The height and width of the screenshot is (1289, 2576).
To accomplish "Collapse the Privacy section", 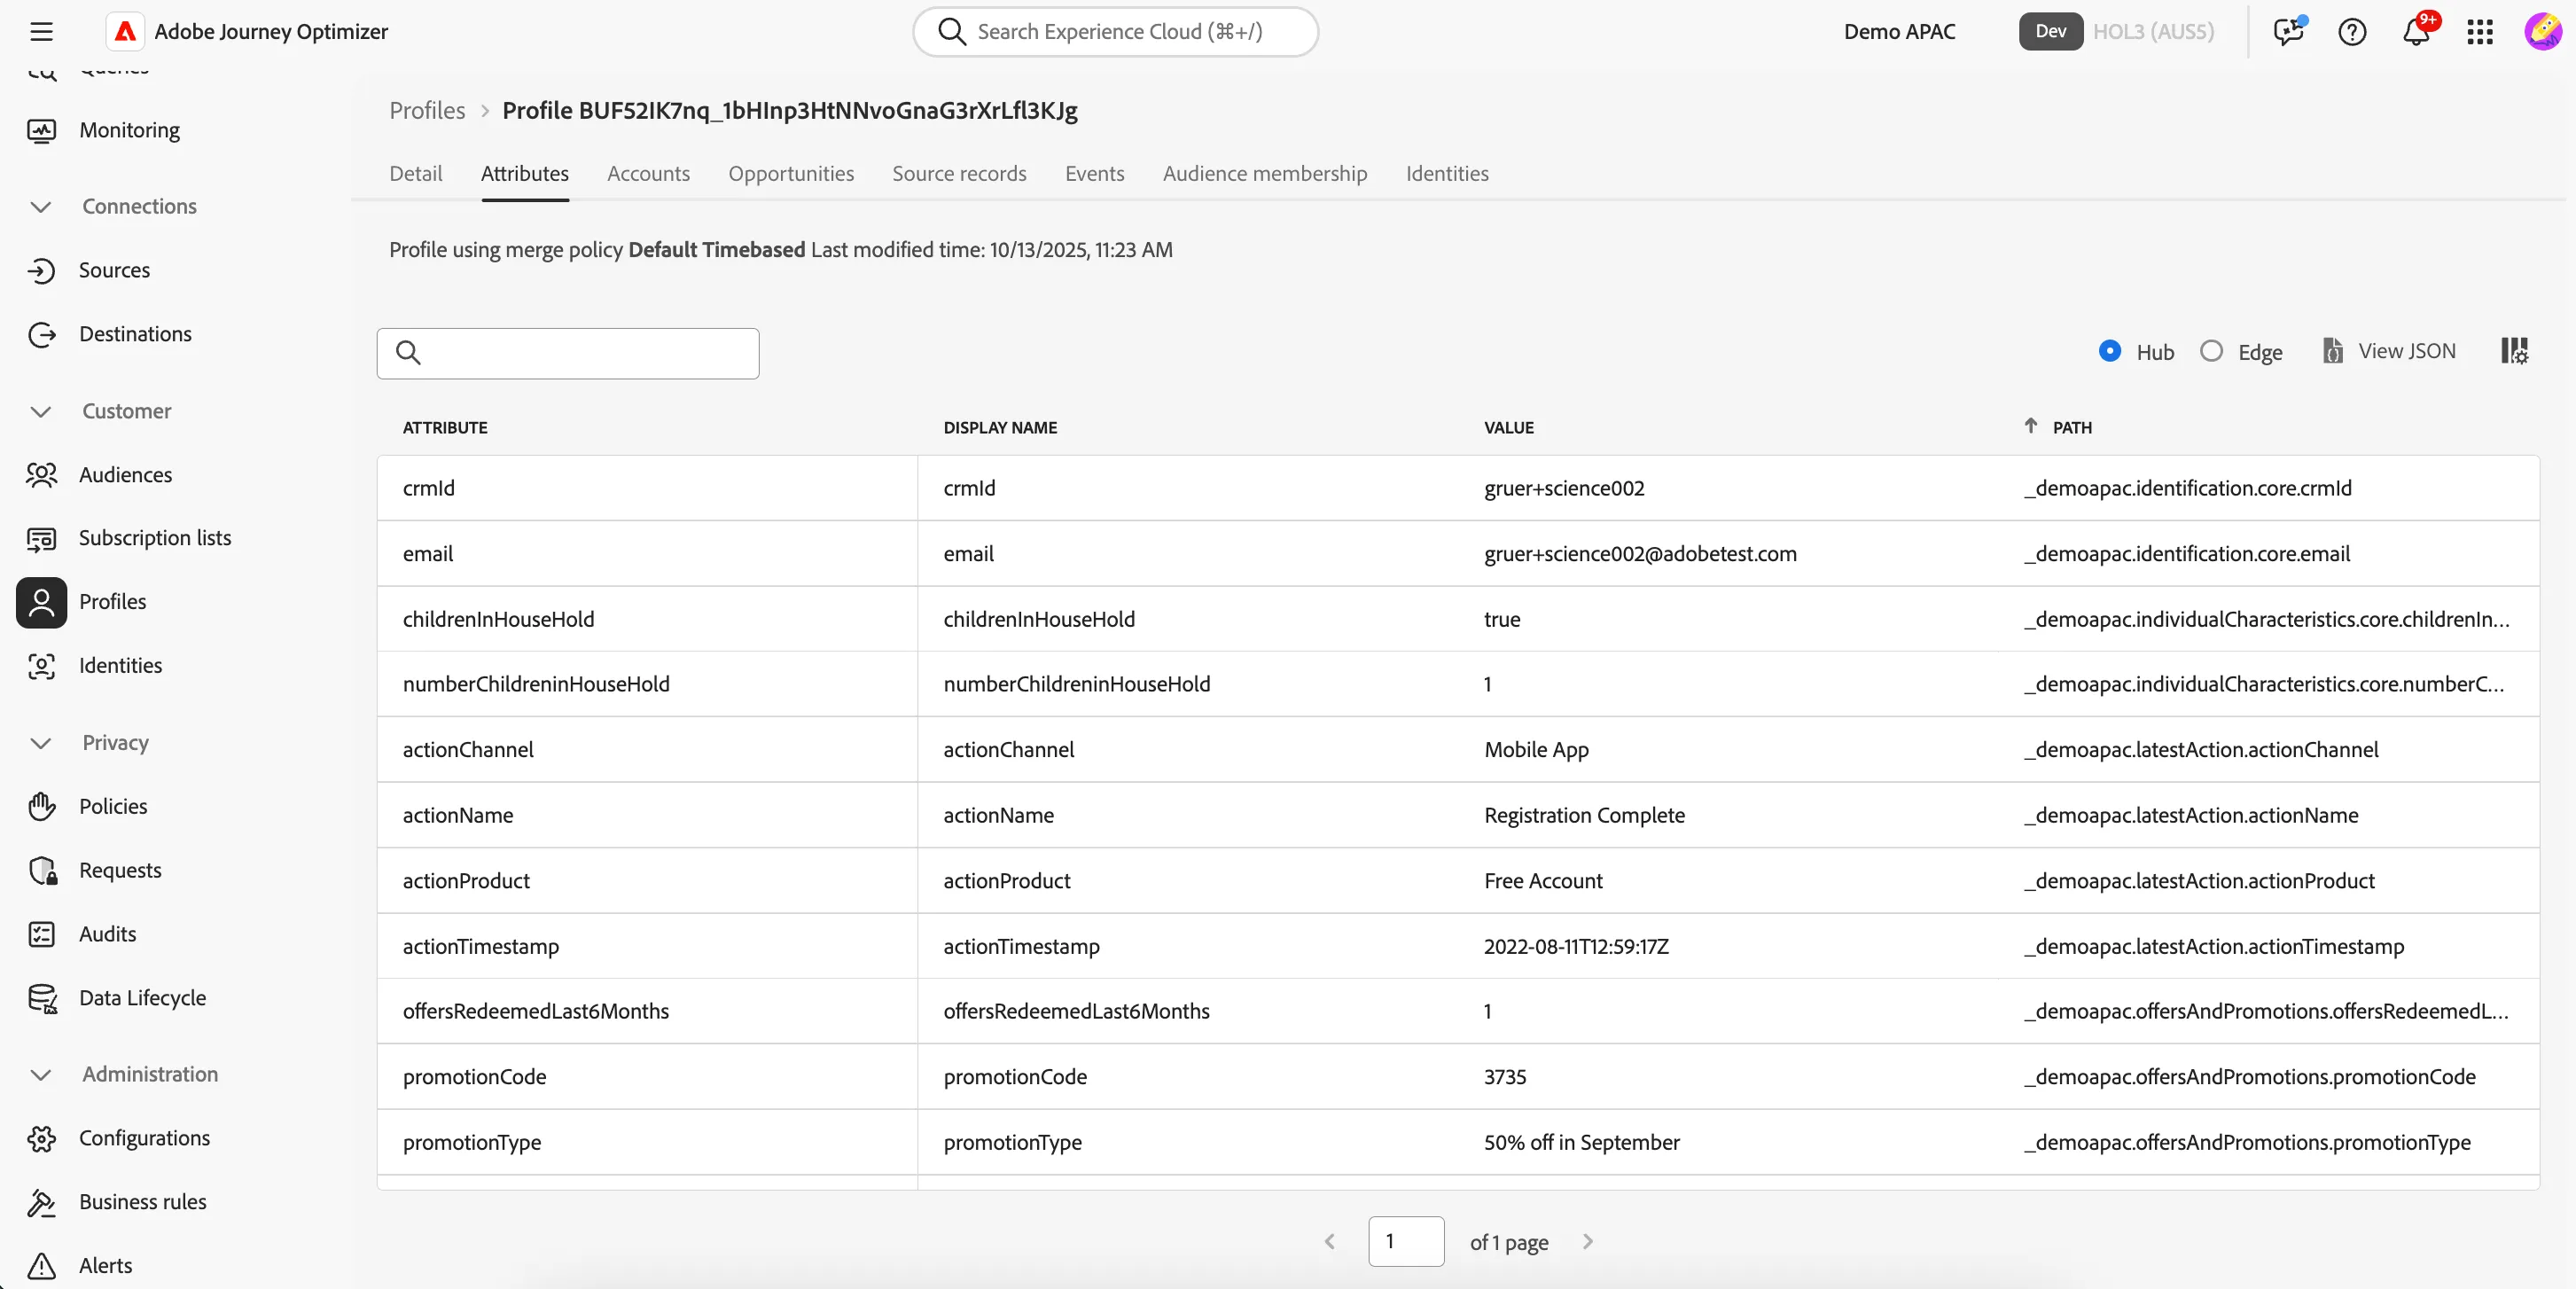I will (x=41, y=743).
